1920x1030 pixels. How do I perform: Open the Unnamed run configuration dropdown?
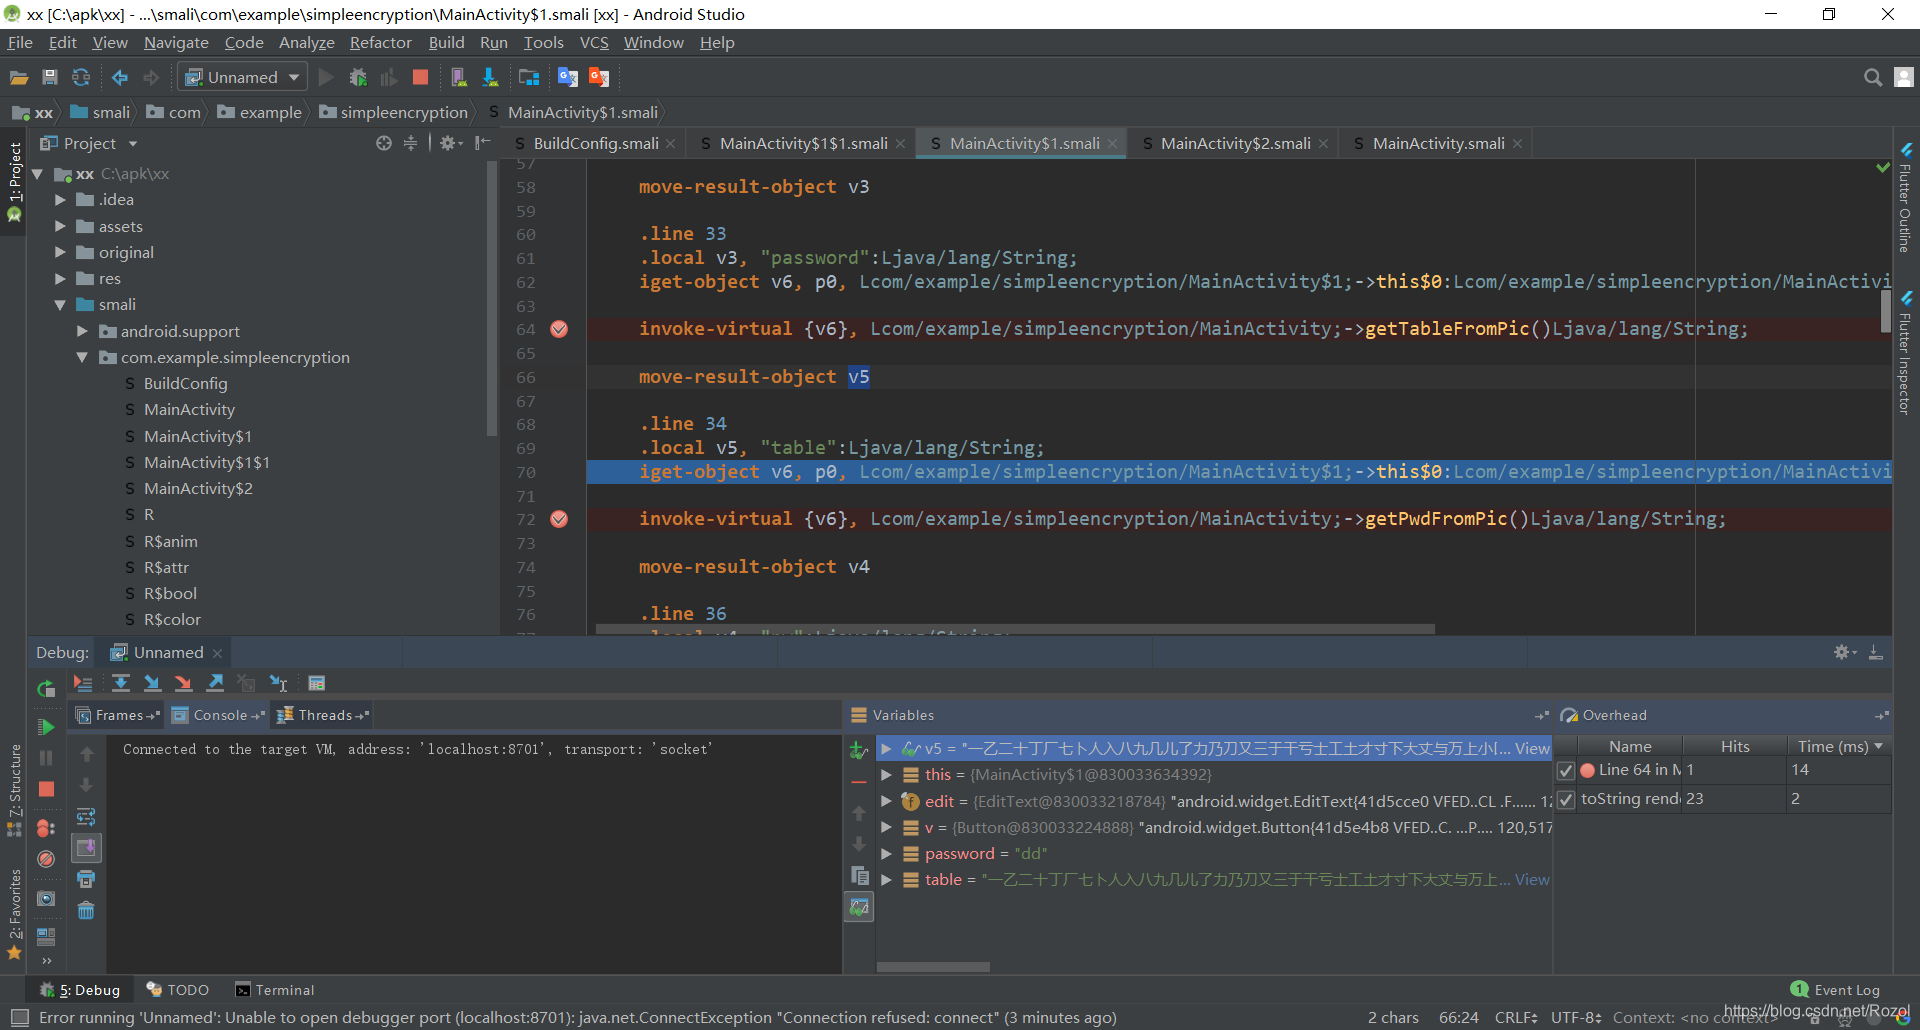click(242, 77)
